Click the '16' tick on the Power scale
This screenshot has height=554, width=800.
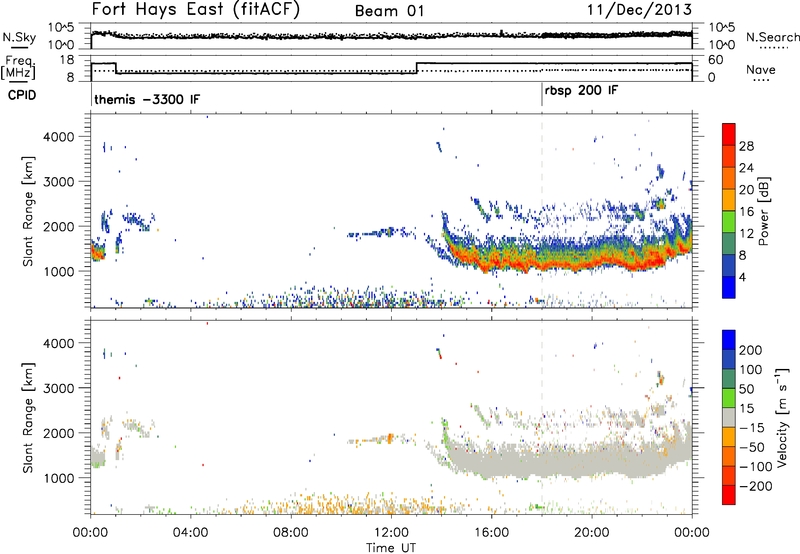pyautogui.click(x=746, y=212)
